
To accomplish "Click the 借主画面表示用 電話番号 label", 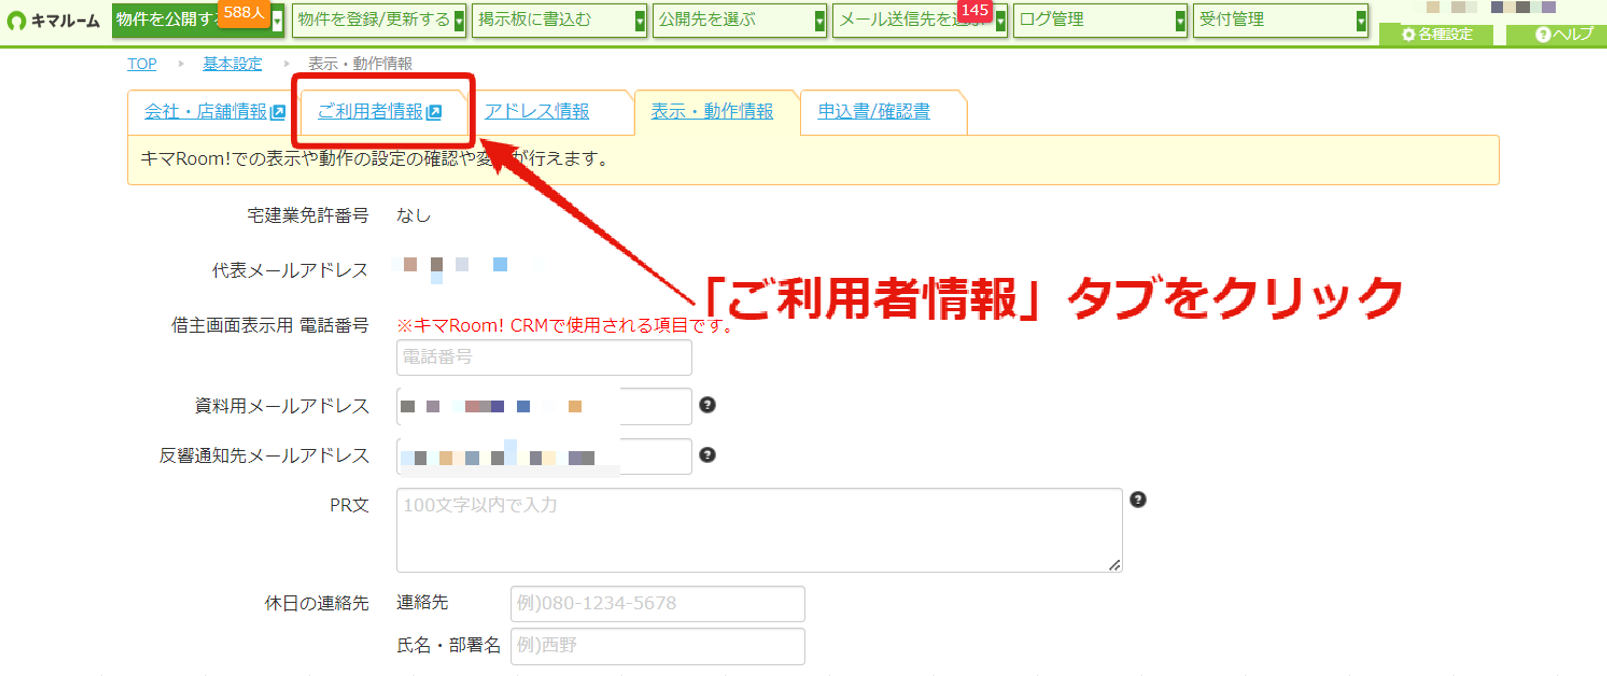I will [x=270, y=325].
